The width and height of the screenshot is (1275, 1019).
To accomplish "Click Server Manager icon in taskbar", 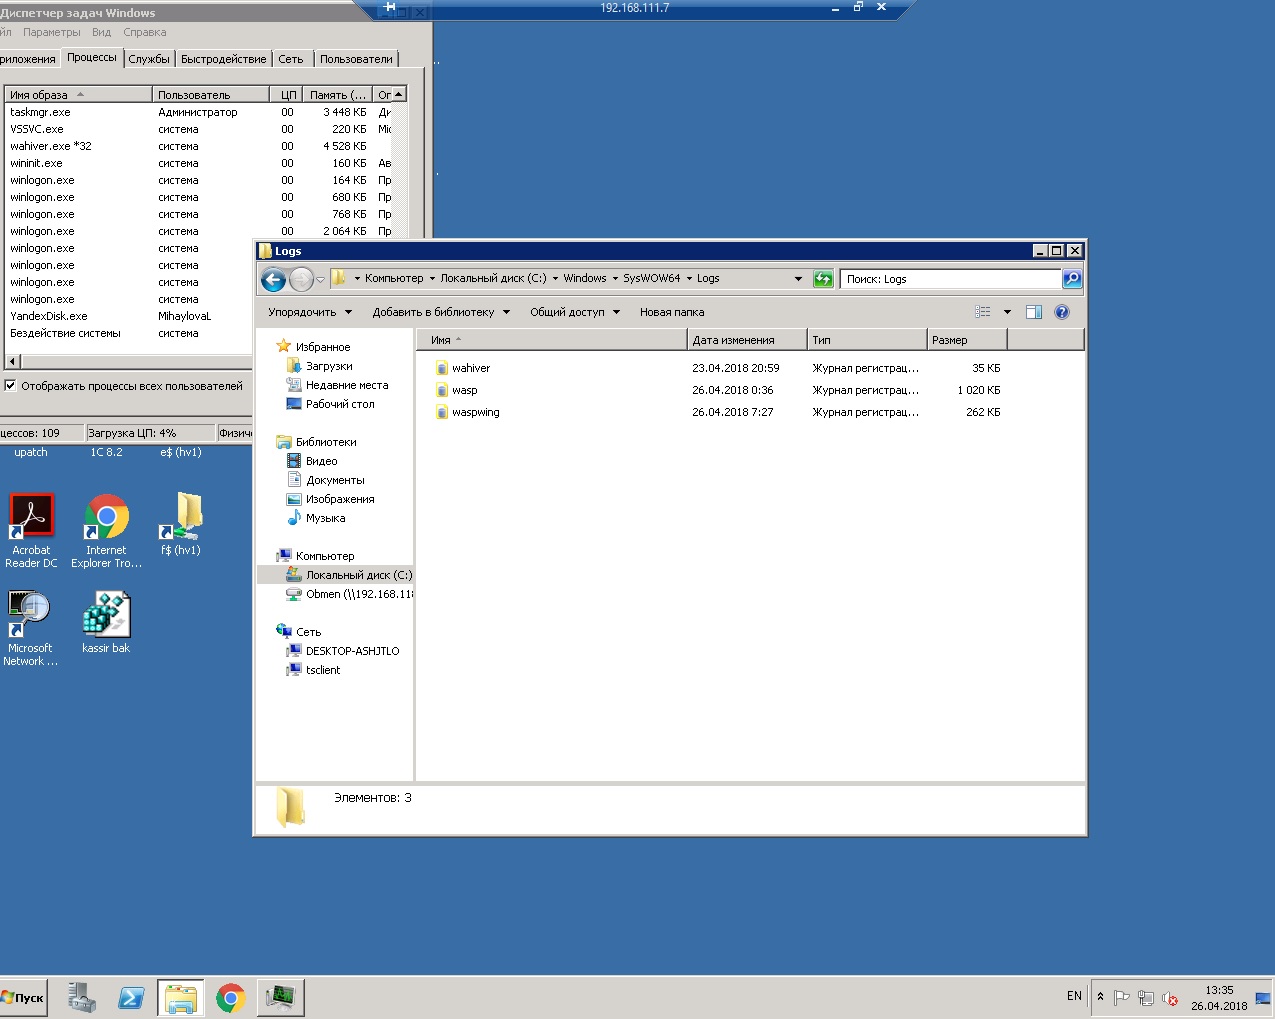I will click(x=81, y=997).
